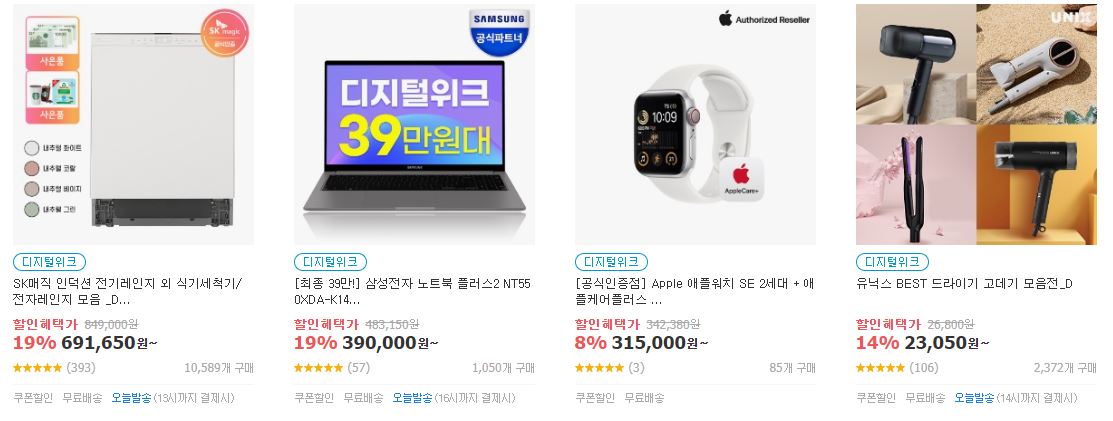1113x421 pixels.
Task: Open the Samsung laptop 39만원대 image
Action: (x=415, y=125)
